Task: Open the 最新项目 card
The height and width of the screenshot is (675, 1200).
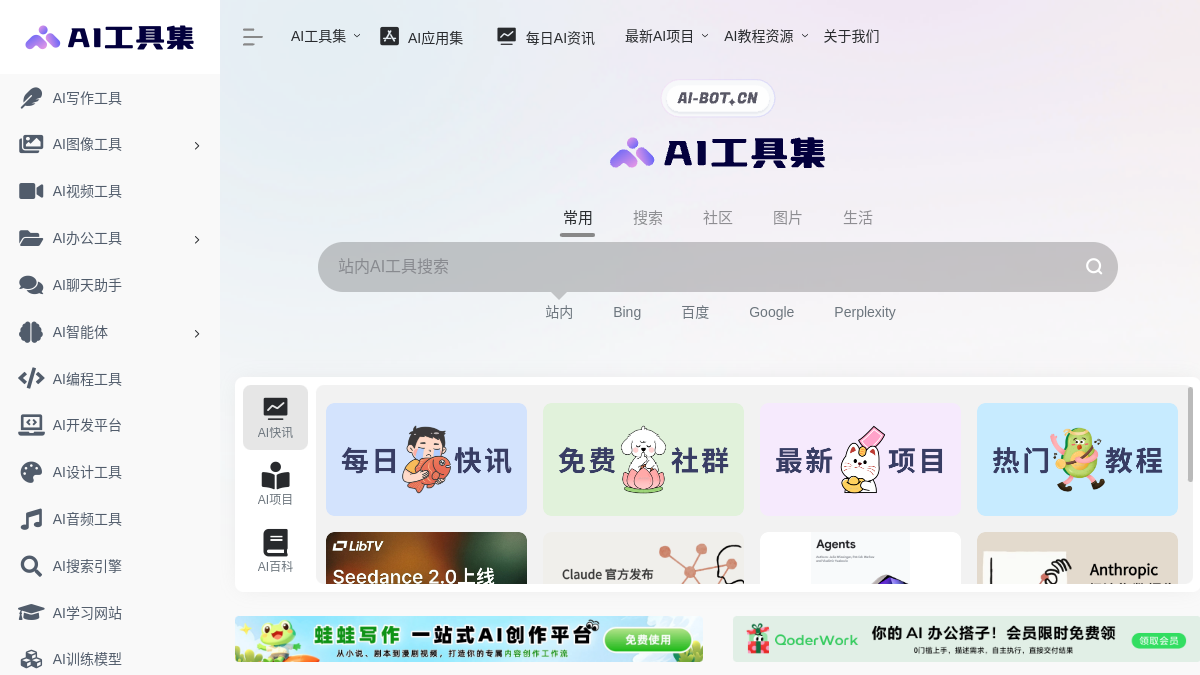Action: 860,459
